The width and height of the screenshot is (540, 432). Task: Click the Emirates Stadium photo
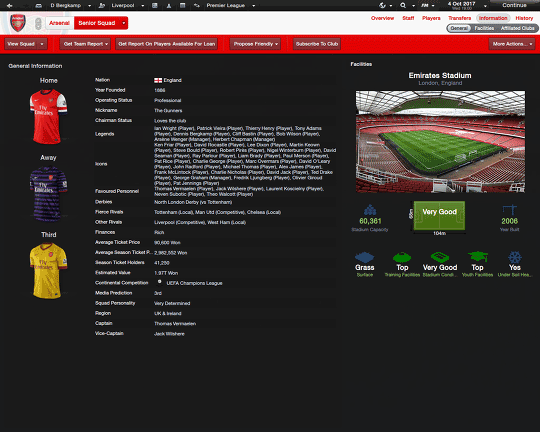click(440, 142)
